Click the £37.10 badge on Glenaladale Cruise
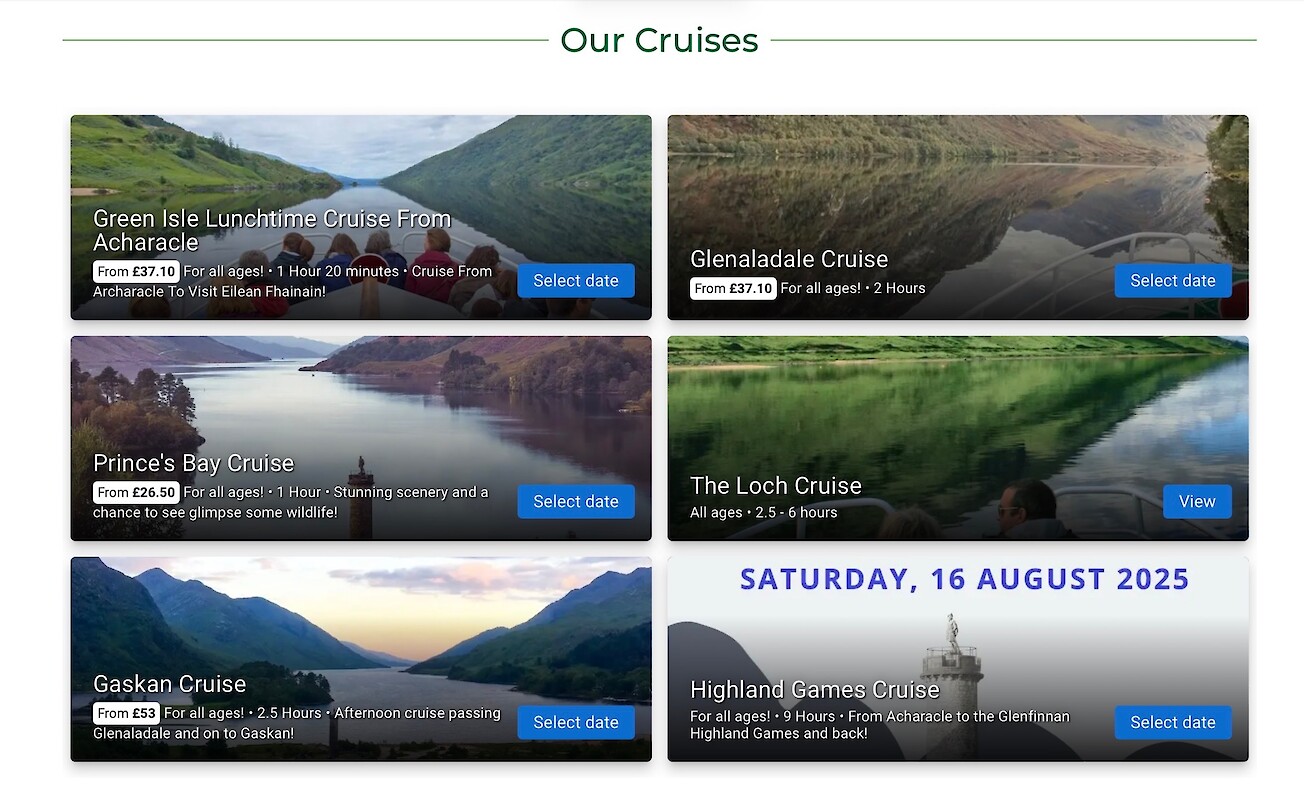 (733, 288)
